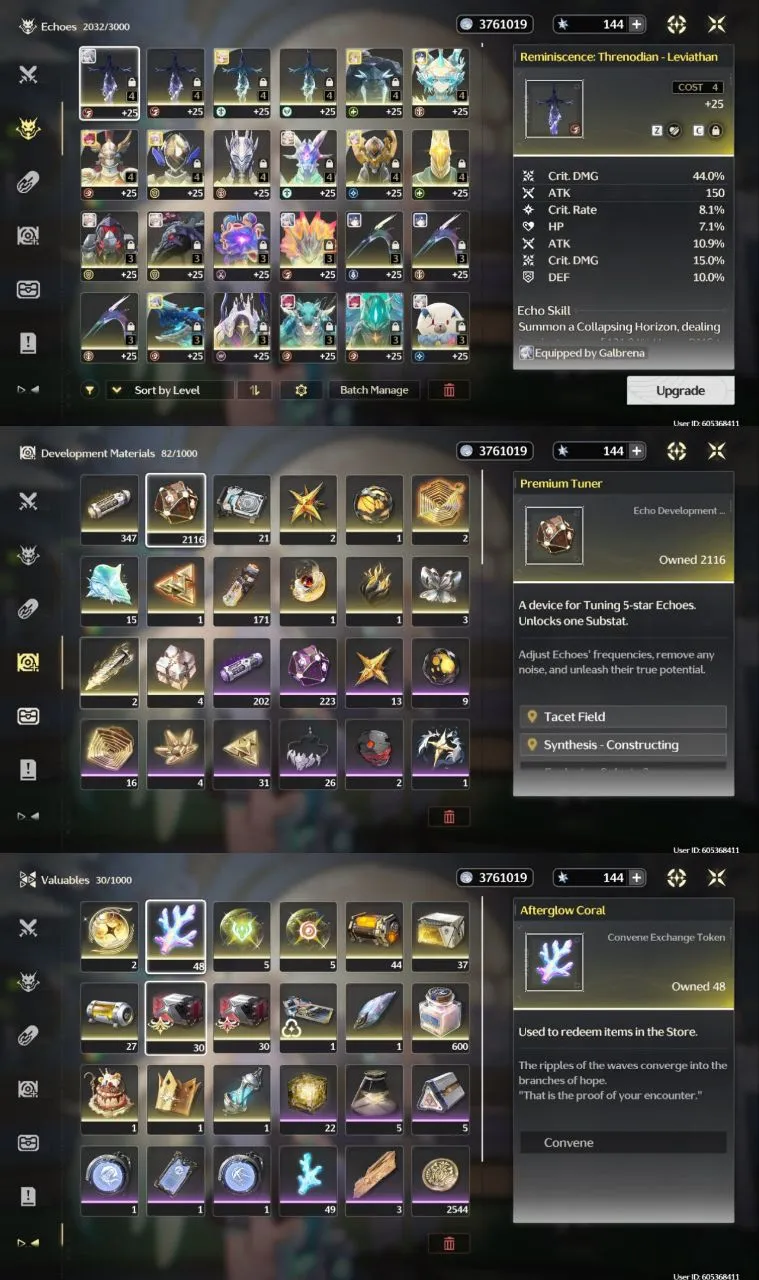Screen dimensions: 759x1280
Task: Select the Premium Tuner item showing 2116
Action: coord(176,510)
